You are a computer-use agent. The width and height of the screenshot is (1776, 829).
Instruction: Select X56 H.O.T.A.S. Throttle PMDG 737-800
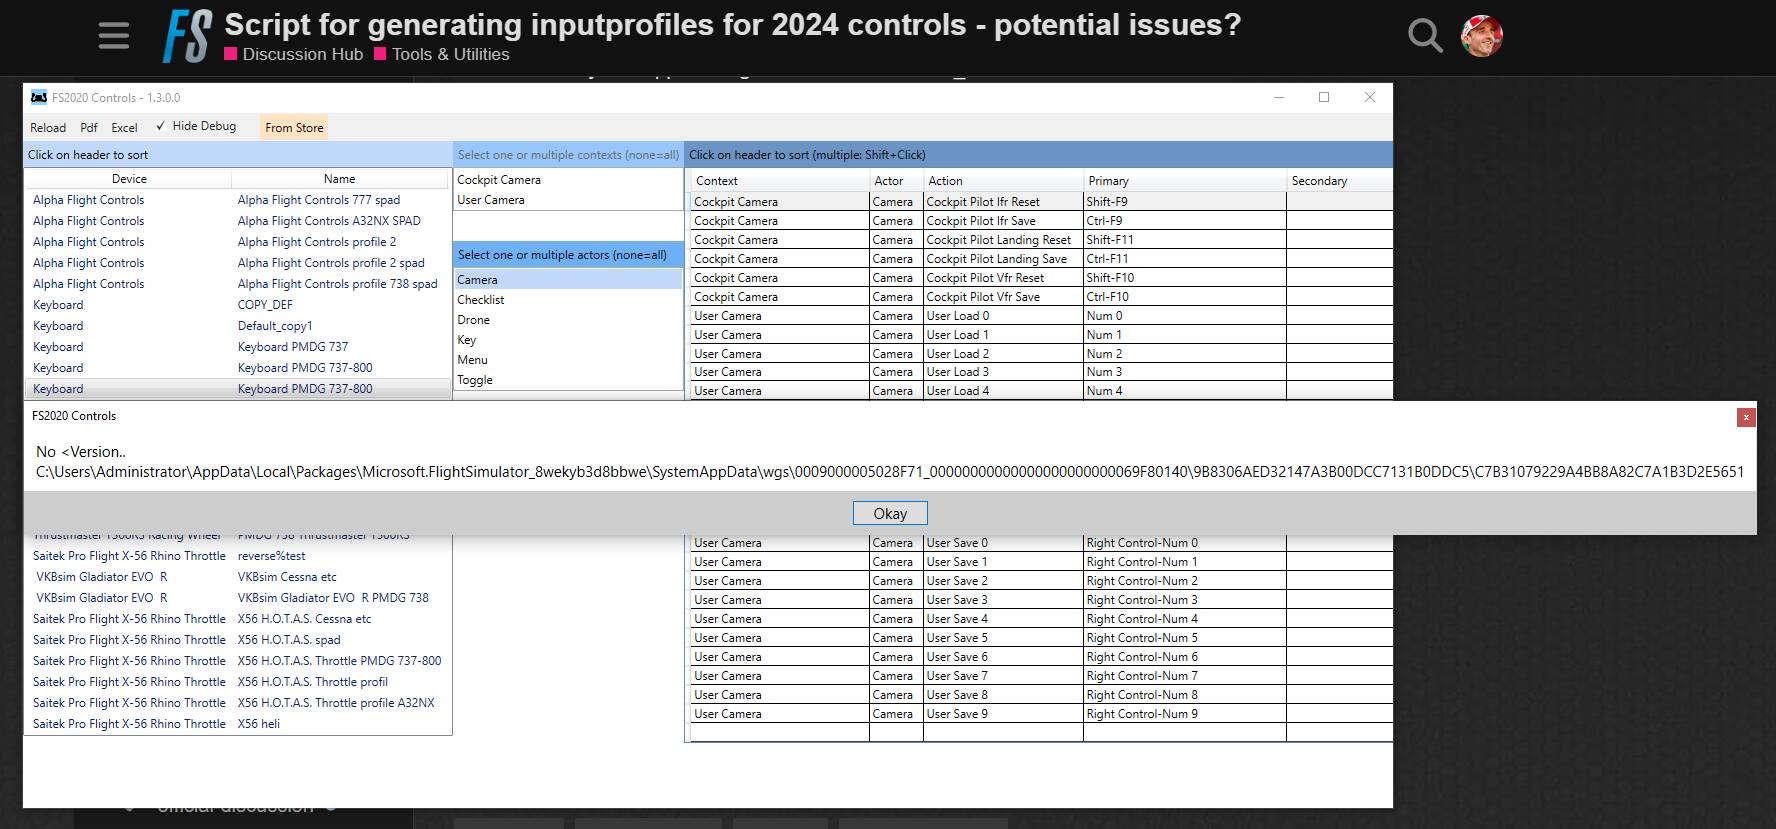click(x=339, y=661)
